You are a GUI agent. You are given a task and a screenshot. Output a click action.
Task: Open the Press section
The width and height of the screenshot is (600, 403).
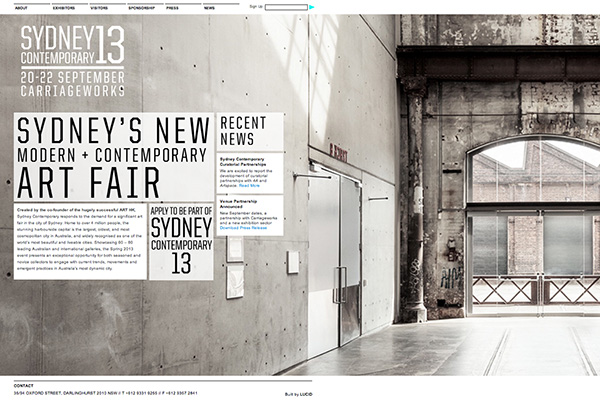coord(173,7)
